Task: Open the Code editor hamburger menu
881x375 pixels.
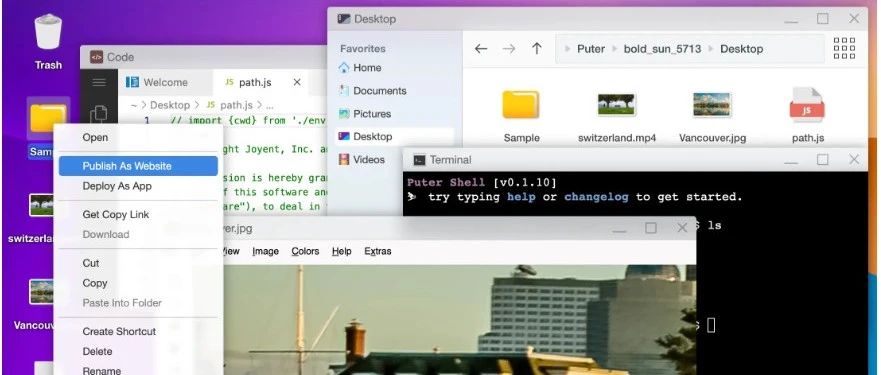Action: (x=99, y=83)
